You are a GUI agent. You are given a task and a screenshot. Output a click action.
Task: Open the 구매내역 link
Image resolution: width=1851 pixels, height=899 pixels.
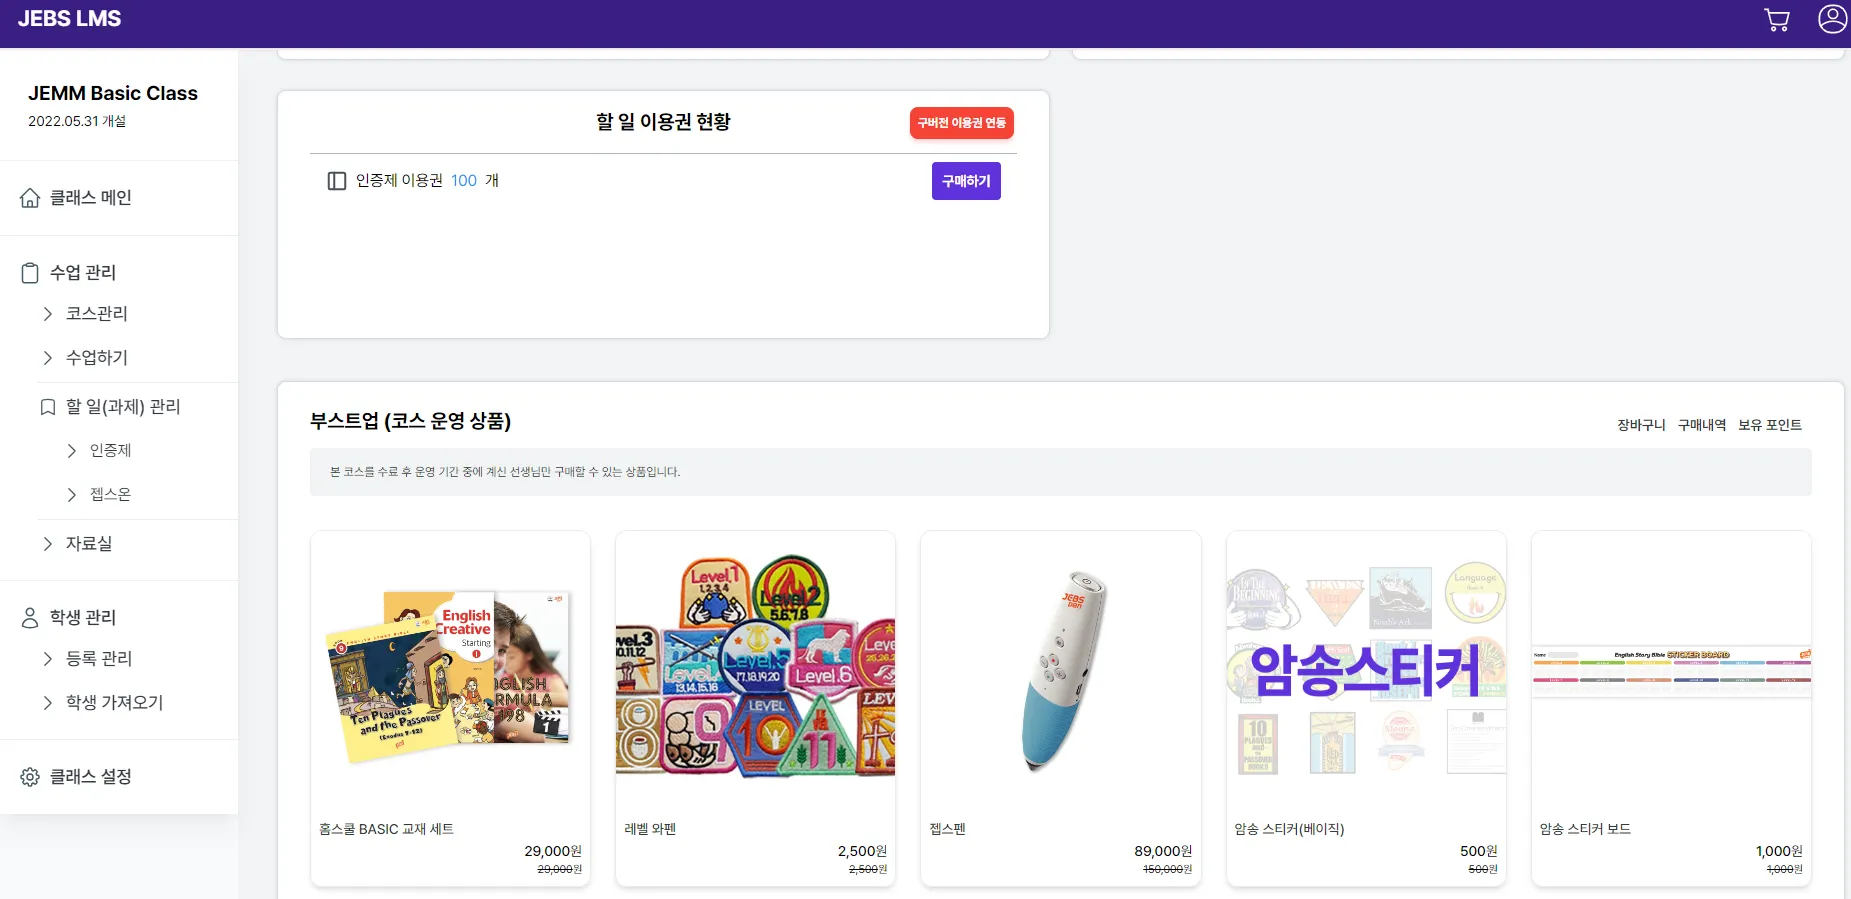click(x=1702, y=425)
